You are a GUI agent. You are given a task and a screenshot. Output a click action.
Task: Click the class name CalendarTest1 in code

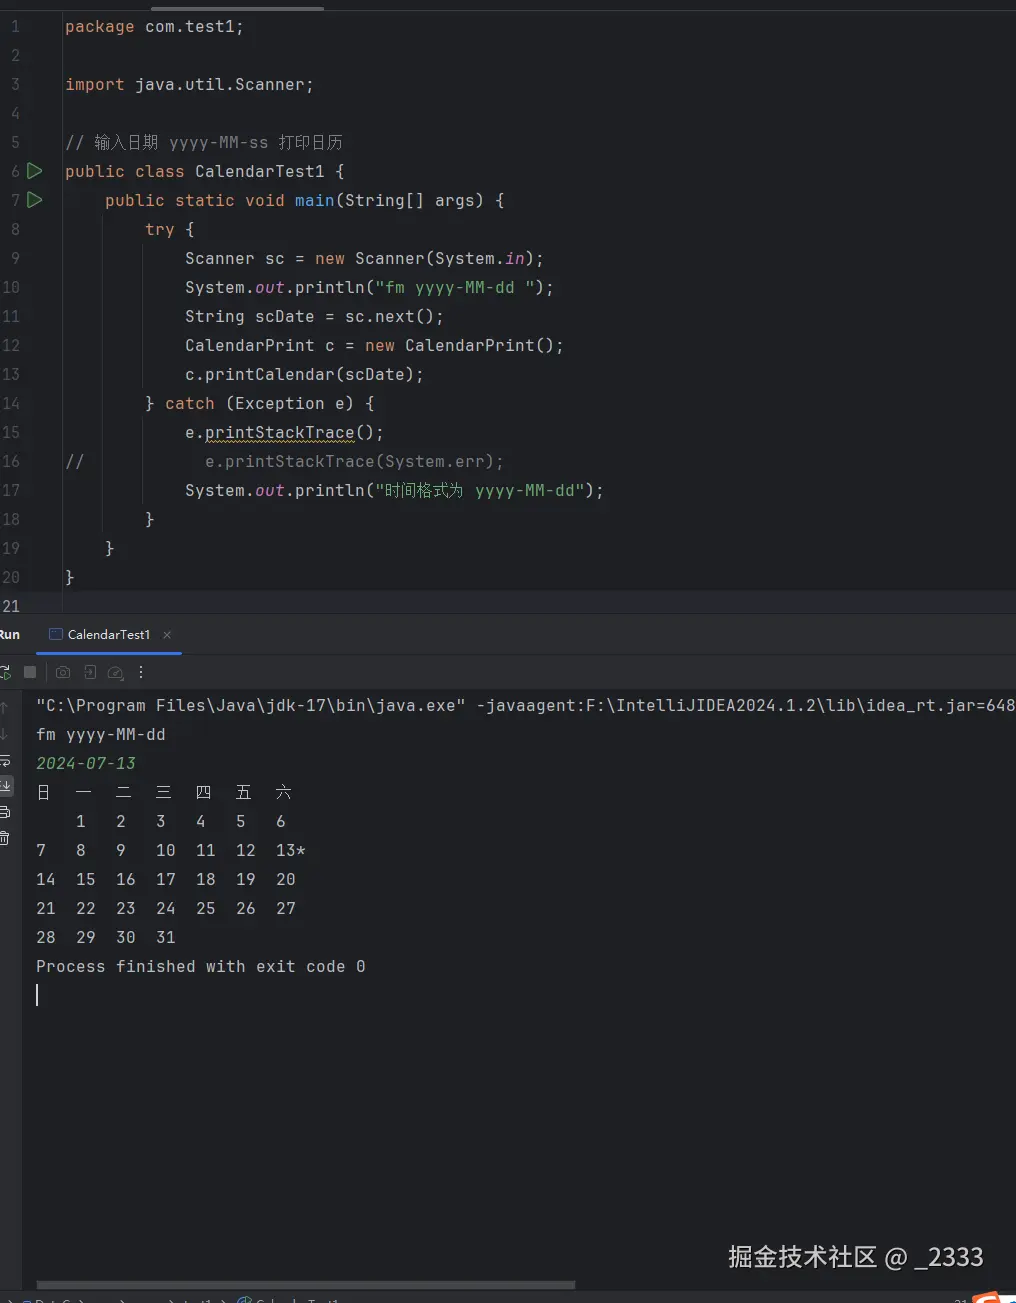260,171
